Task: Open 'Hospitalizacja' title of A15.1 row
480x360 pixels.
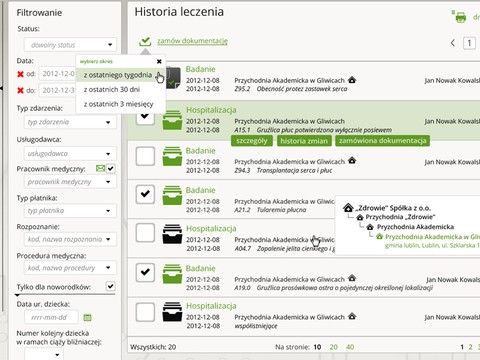Action: click(211, 110)
